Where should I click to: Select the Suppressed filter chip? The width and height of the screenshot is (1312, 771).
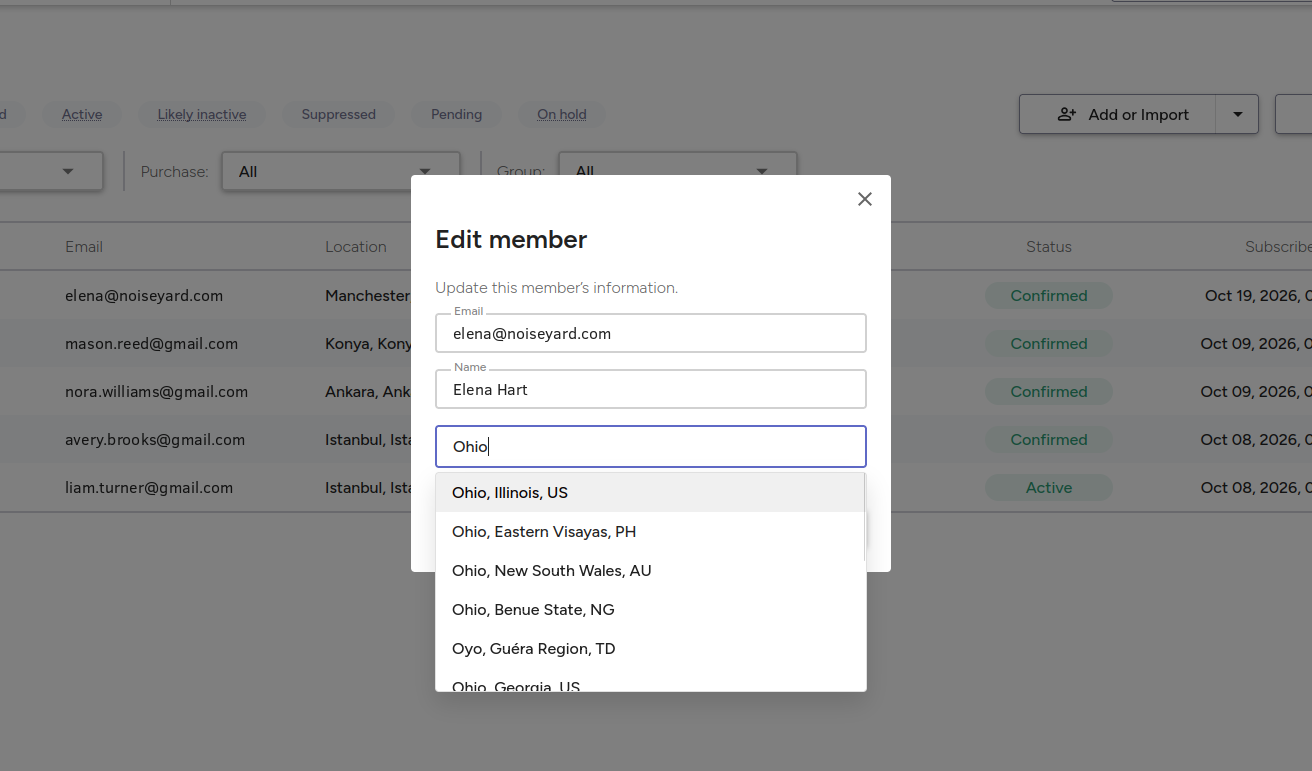[338, 115]
